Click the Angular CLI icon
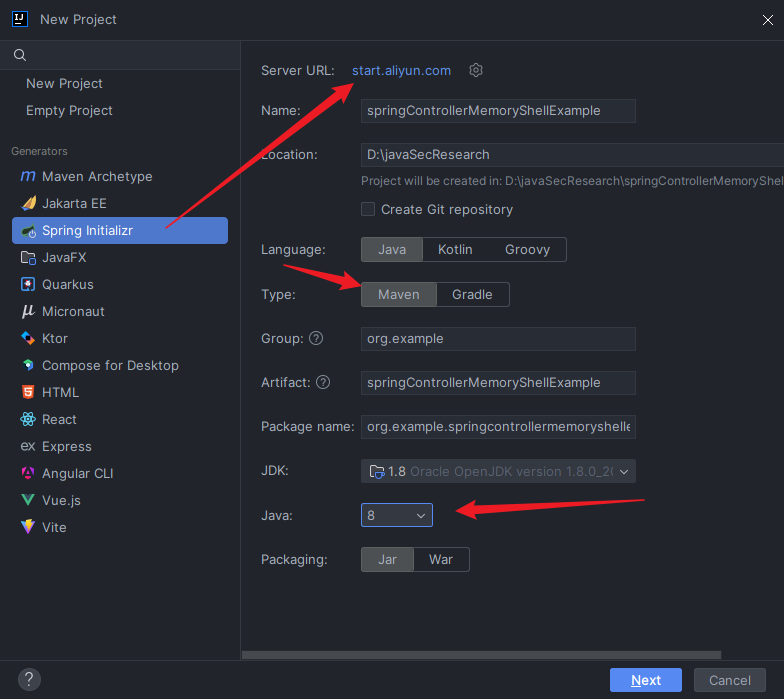The height and width of the screenshot is (699, 784). click(28, 473)
